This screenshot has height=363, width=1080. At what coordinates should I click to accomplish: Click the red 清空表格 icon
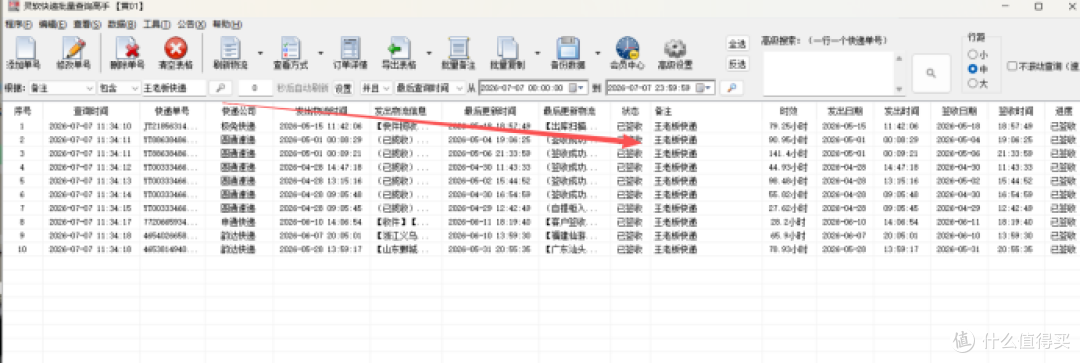(x=176, y=48)
